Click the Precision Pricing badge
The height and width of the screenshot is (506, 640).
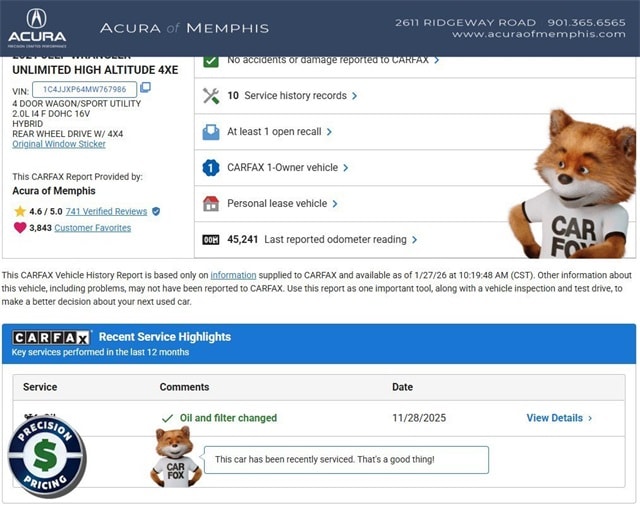46,456
